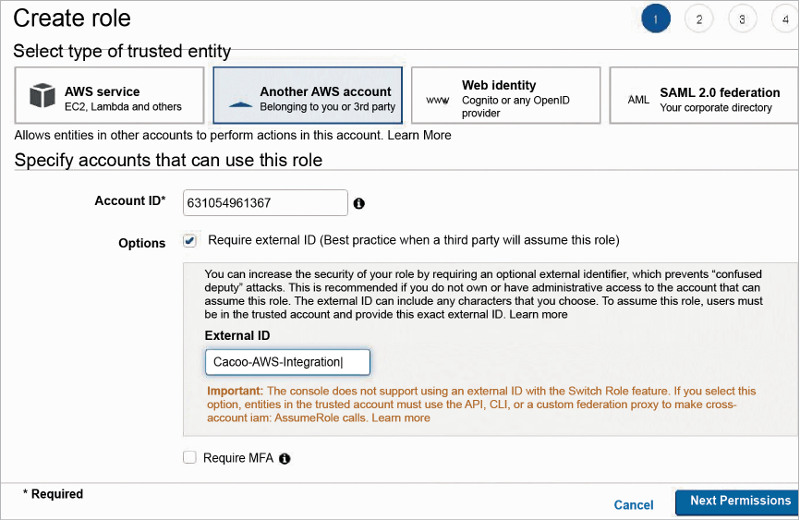This screenshot has height=520, width=800.
Task: Click the SAML 2.0 federation AML icon
Action: [638, 100]
